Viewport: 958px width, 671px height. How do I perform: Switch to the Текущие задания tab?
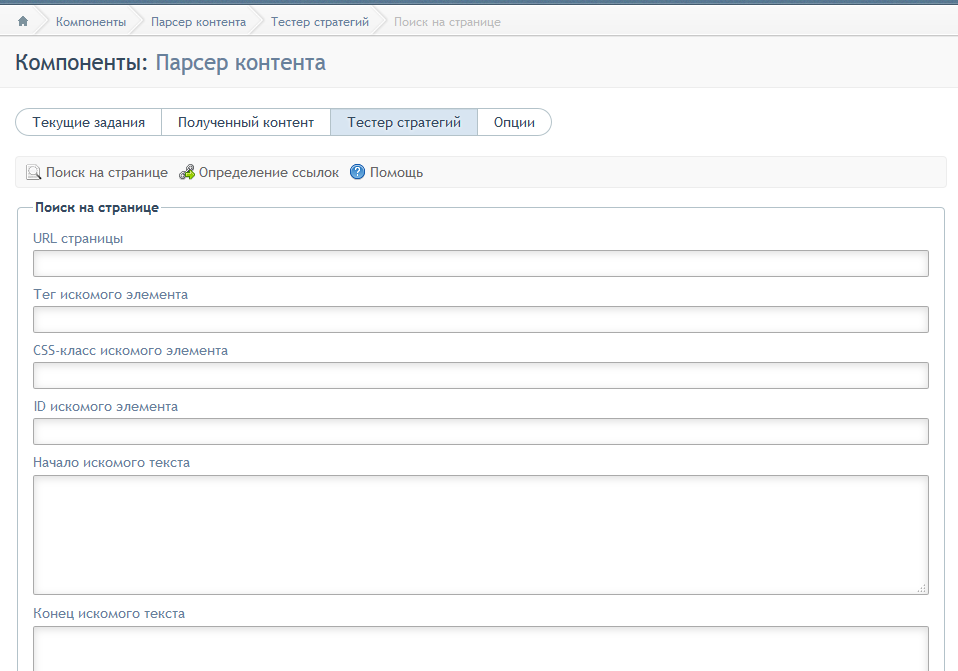[x=89, y=122]
